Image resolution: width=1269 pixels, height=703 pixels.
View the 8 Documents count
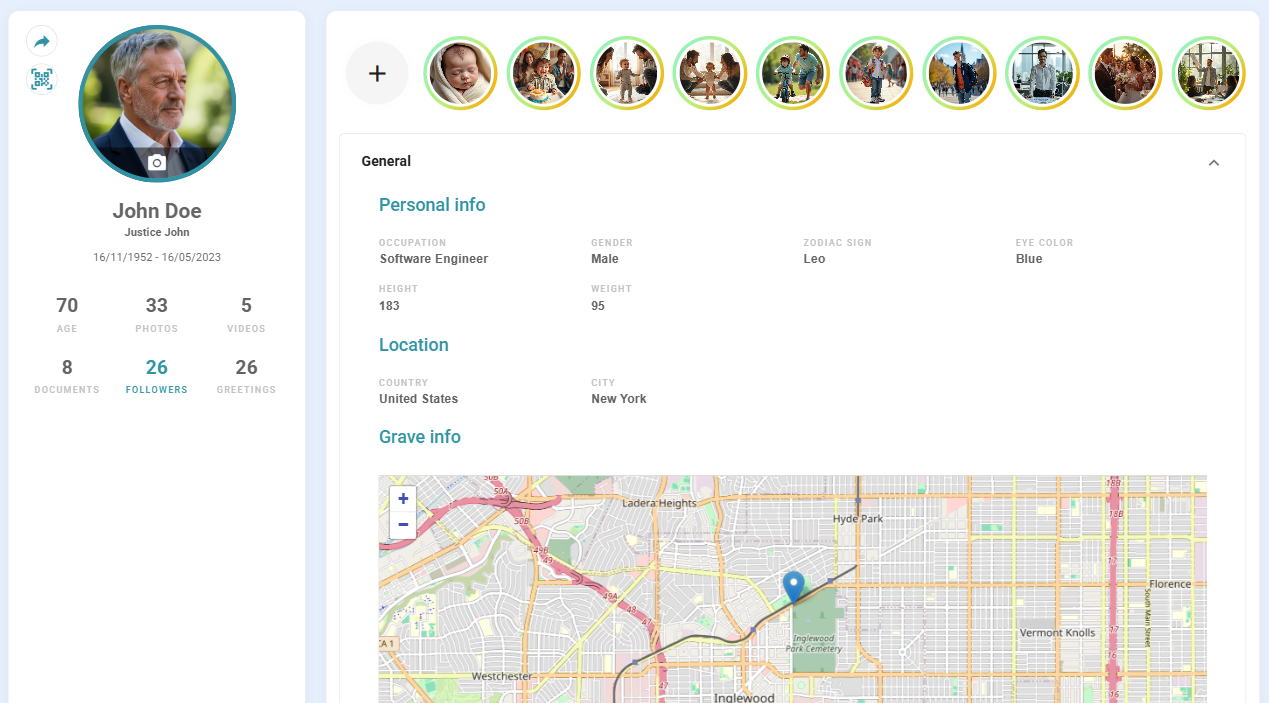click(x=67, y=375)
